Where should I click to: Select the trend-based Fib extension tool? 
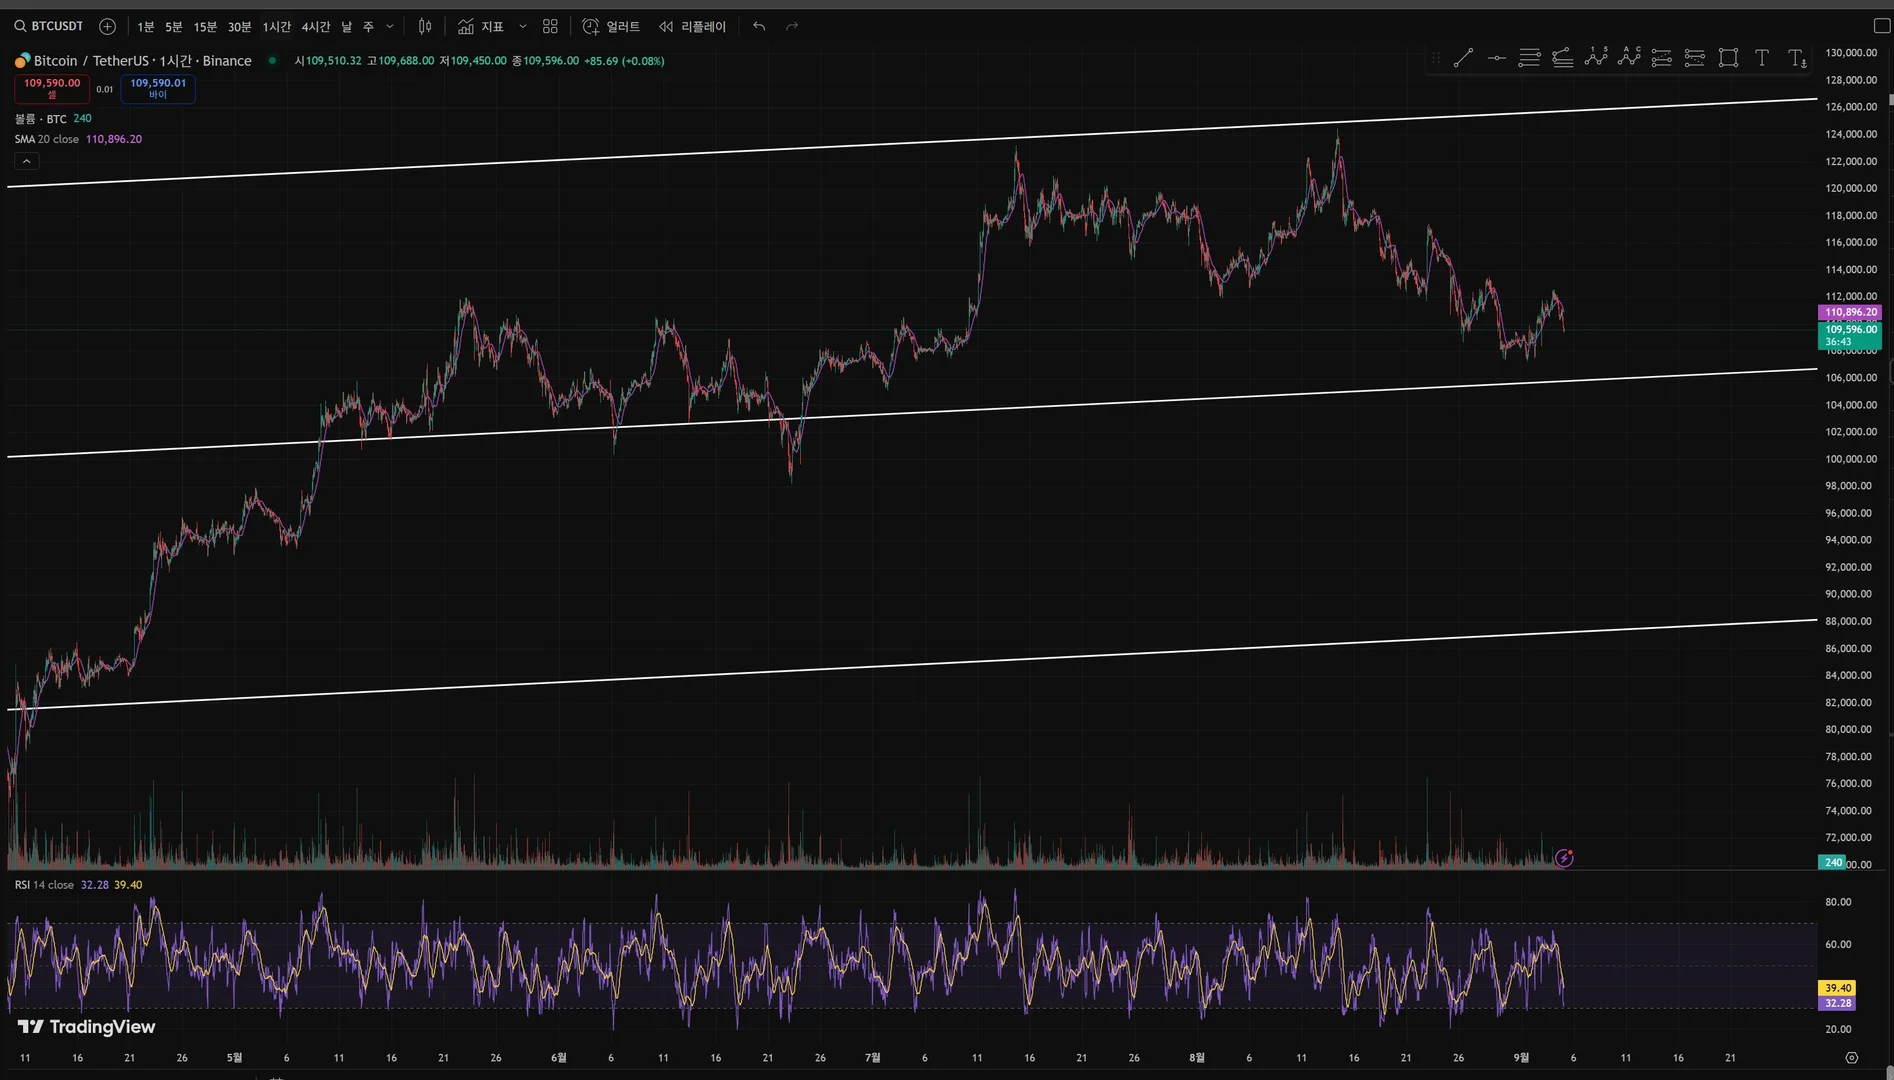point(1562,58)
